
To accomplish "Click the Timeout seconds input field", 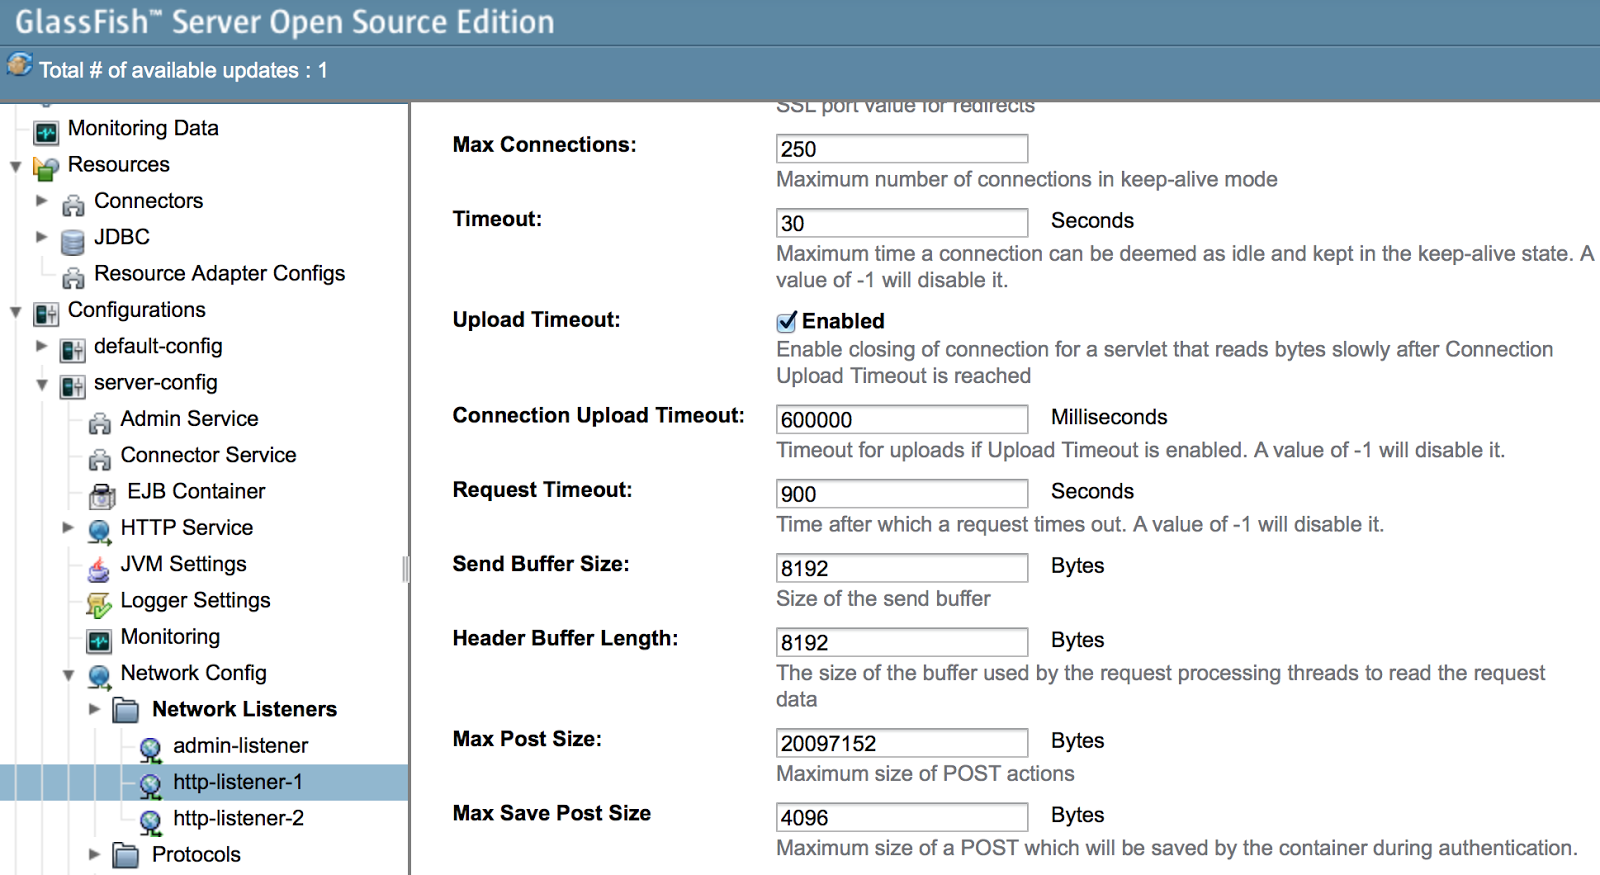I will [x=902, y=223].
